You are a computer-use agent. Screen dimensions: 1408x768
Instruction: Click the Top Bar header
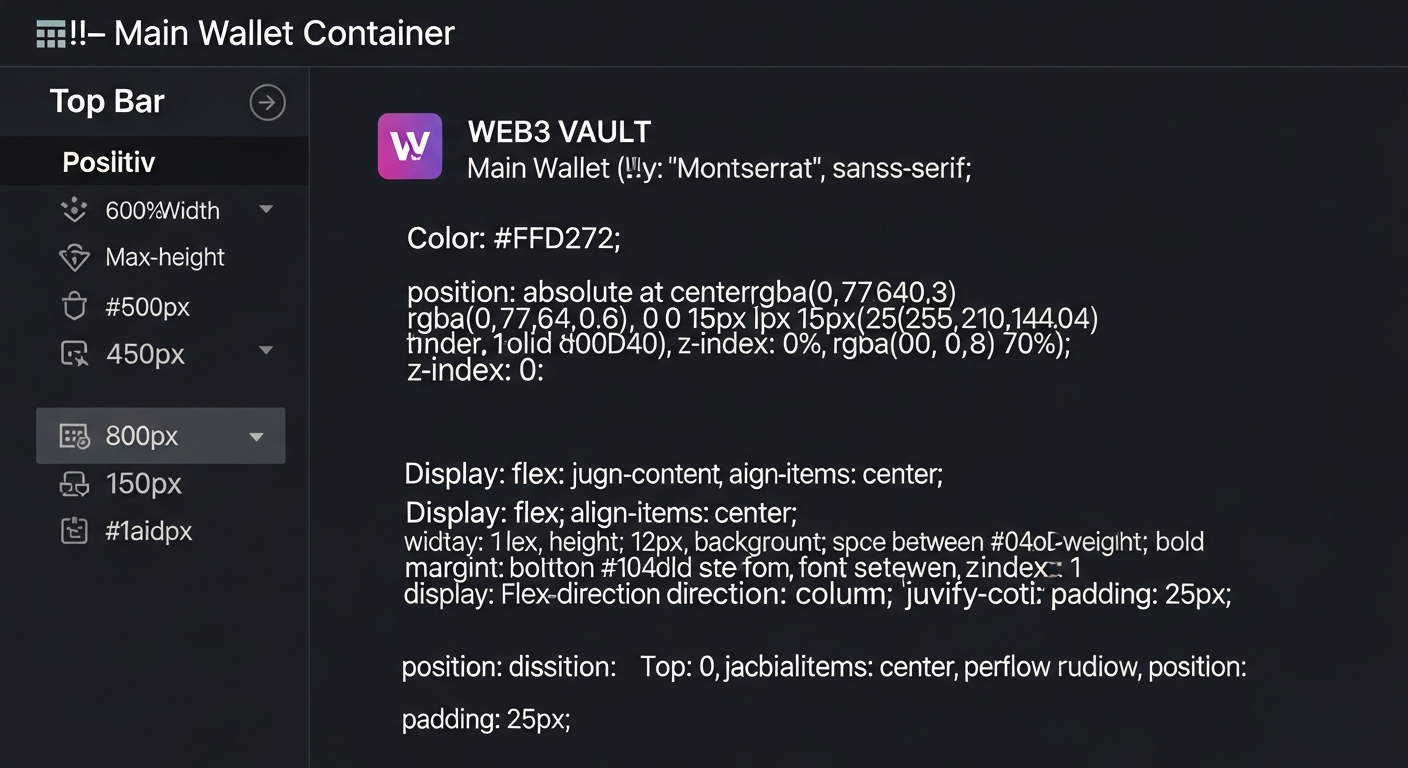107,101
